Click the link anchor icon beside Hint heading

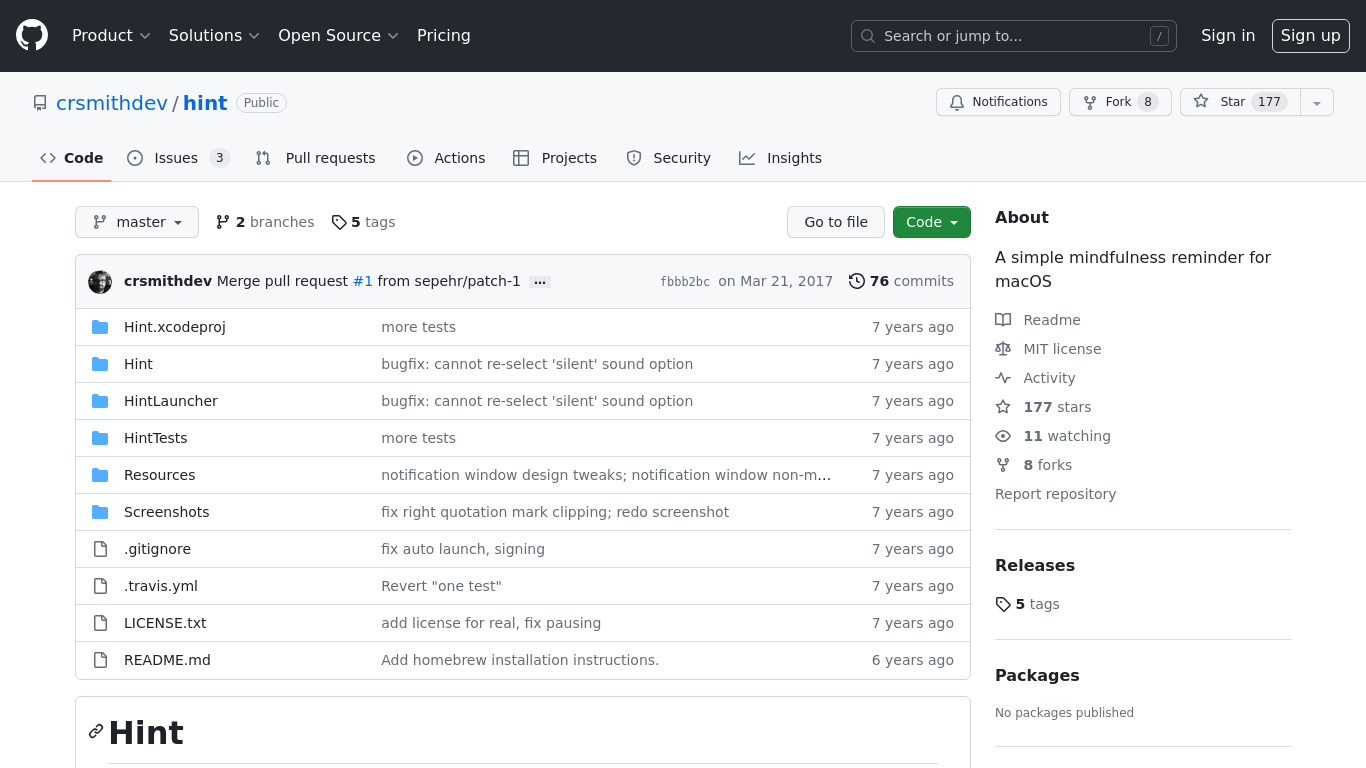96,731
